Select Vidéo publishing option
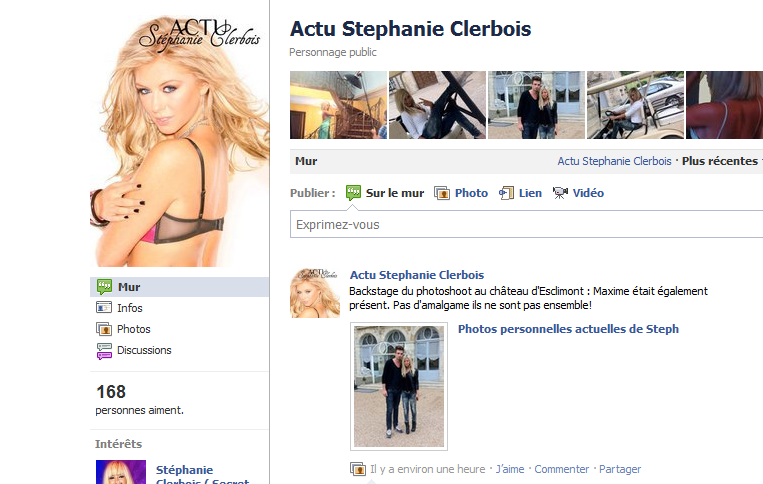The height and width of the screenshot is (484, 763). tap(588, 193)
